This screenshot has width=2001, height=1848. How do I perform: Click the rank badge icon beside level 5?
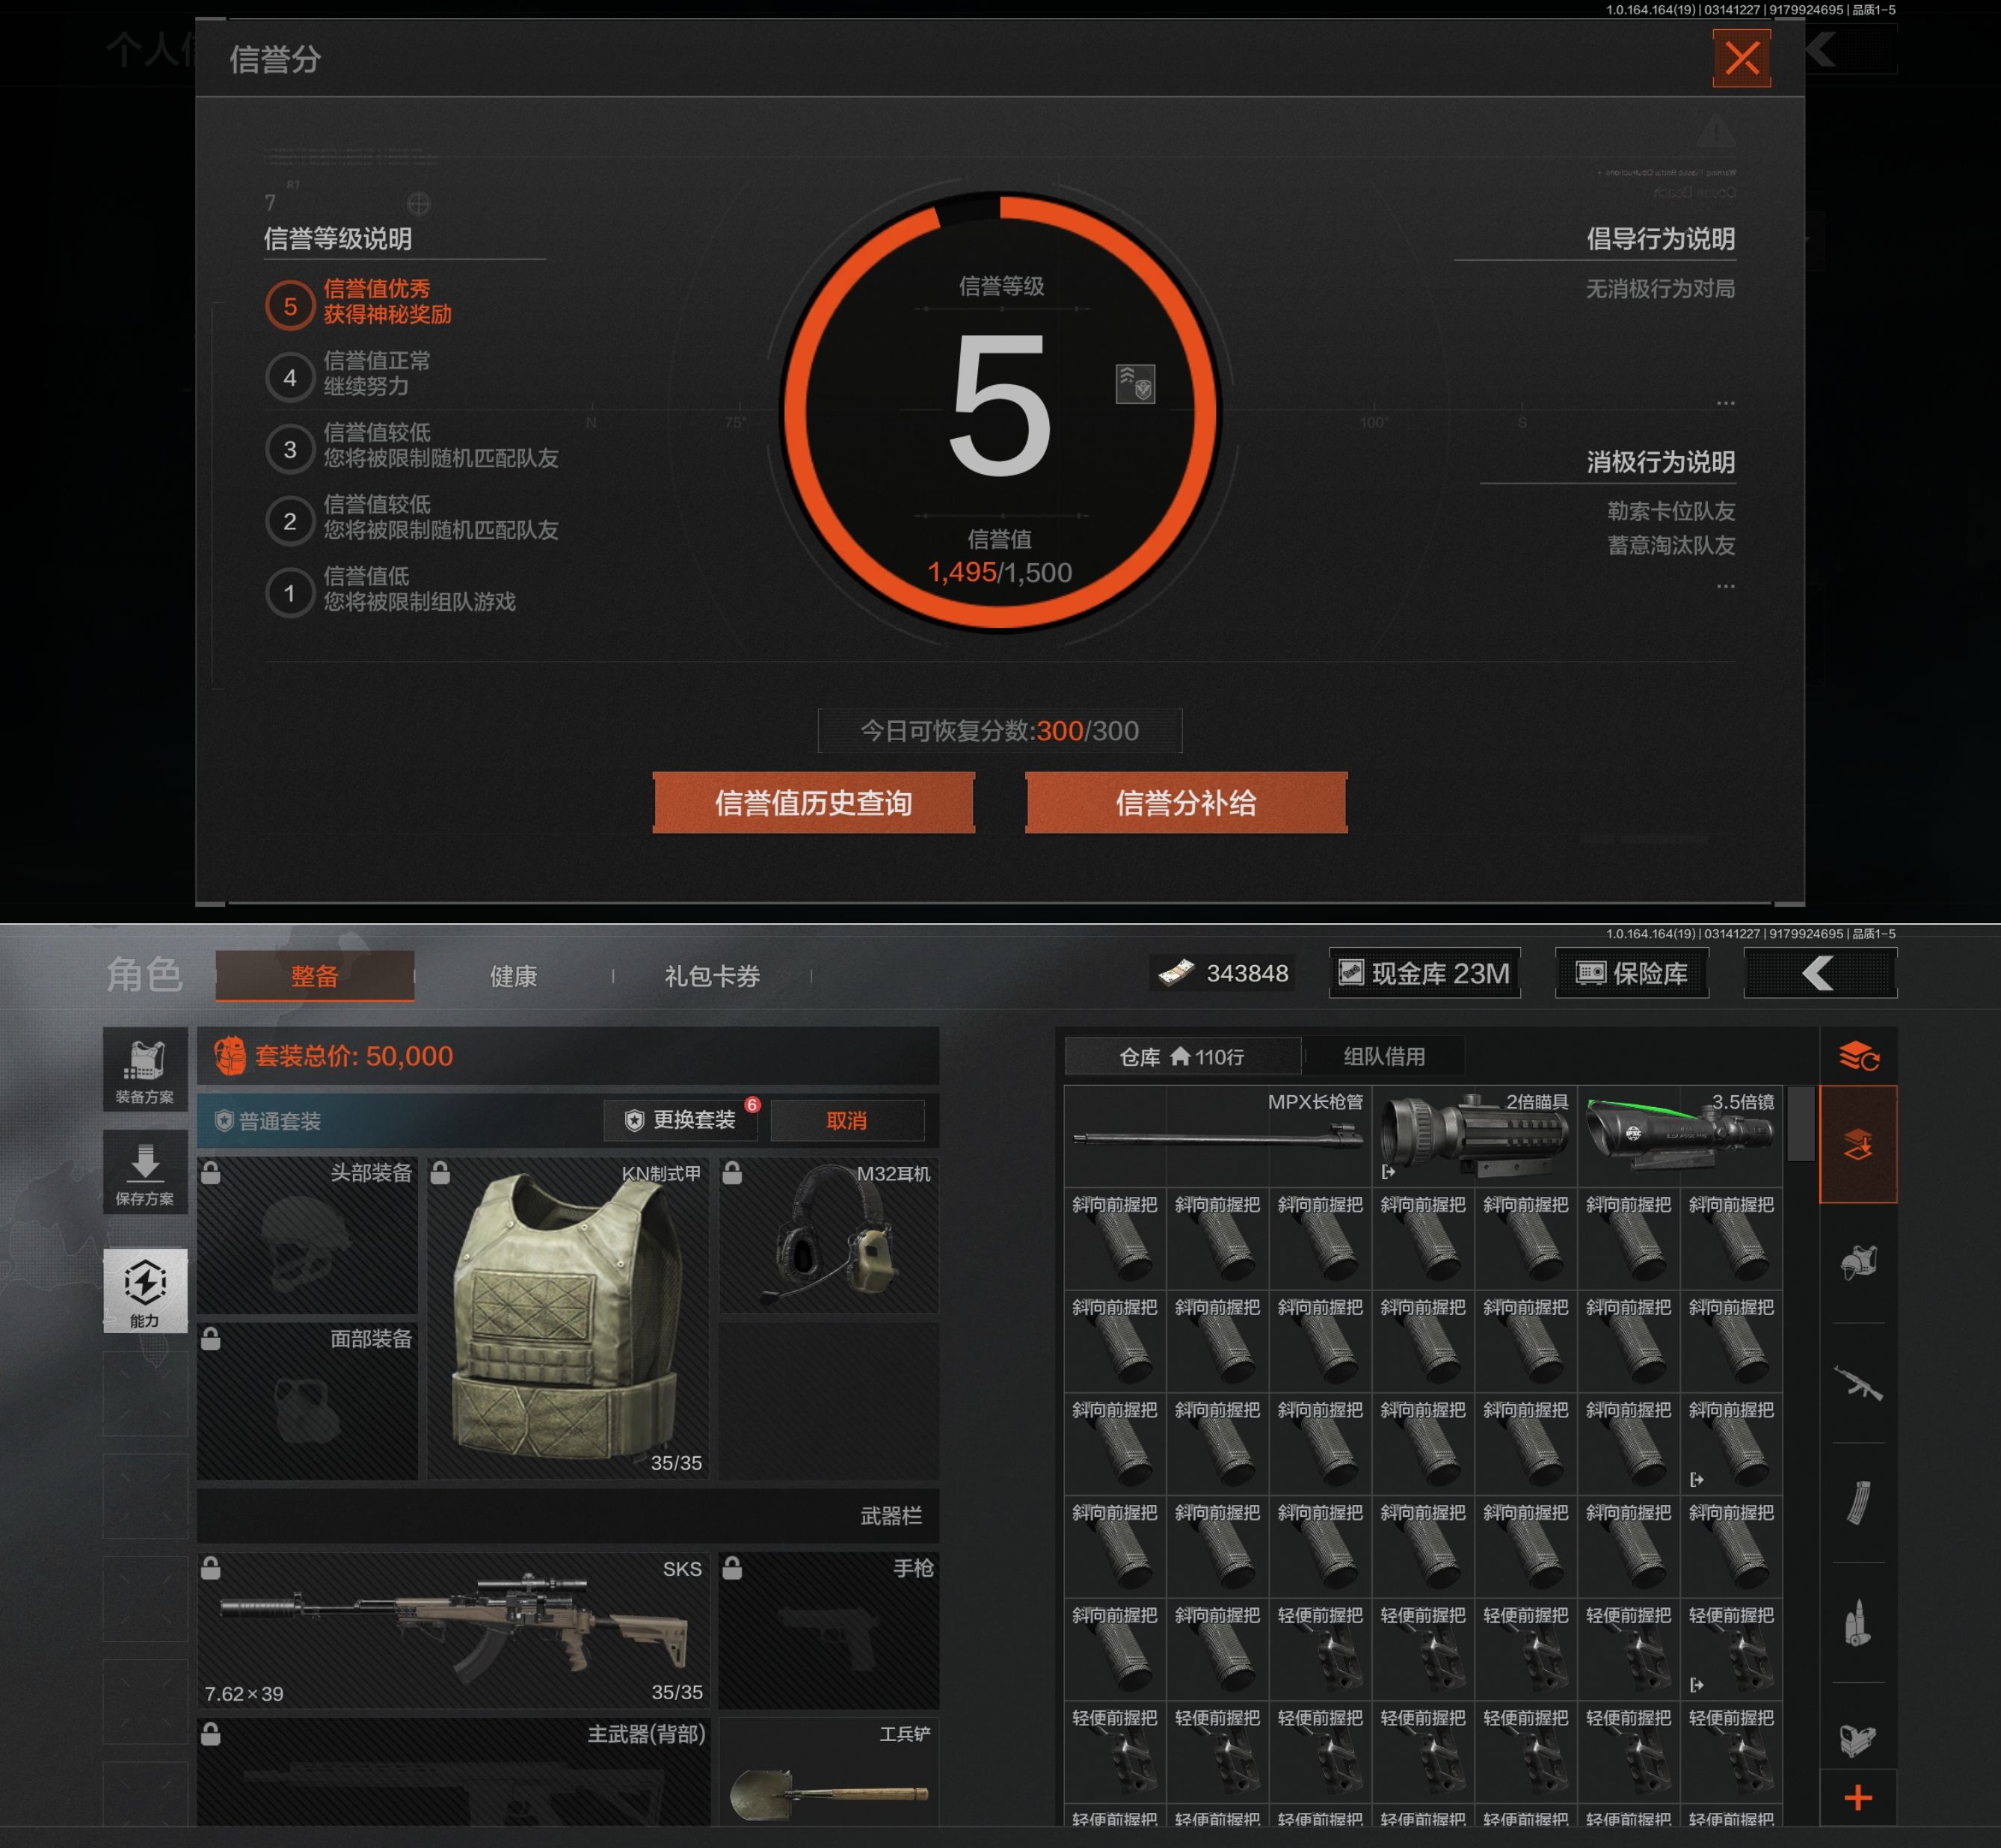pyautogui.click(x=1135, y=384)
